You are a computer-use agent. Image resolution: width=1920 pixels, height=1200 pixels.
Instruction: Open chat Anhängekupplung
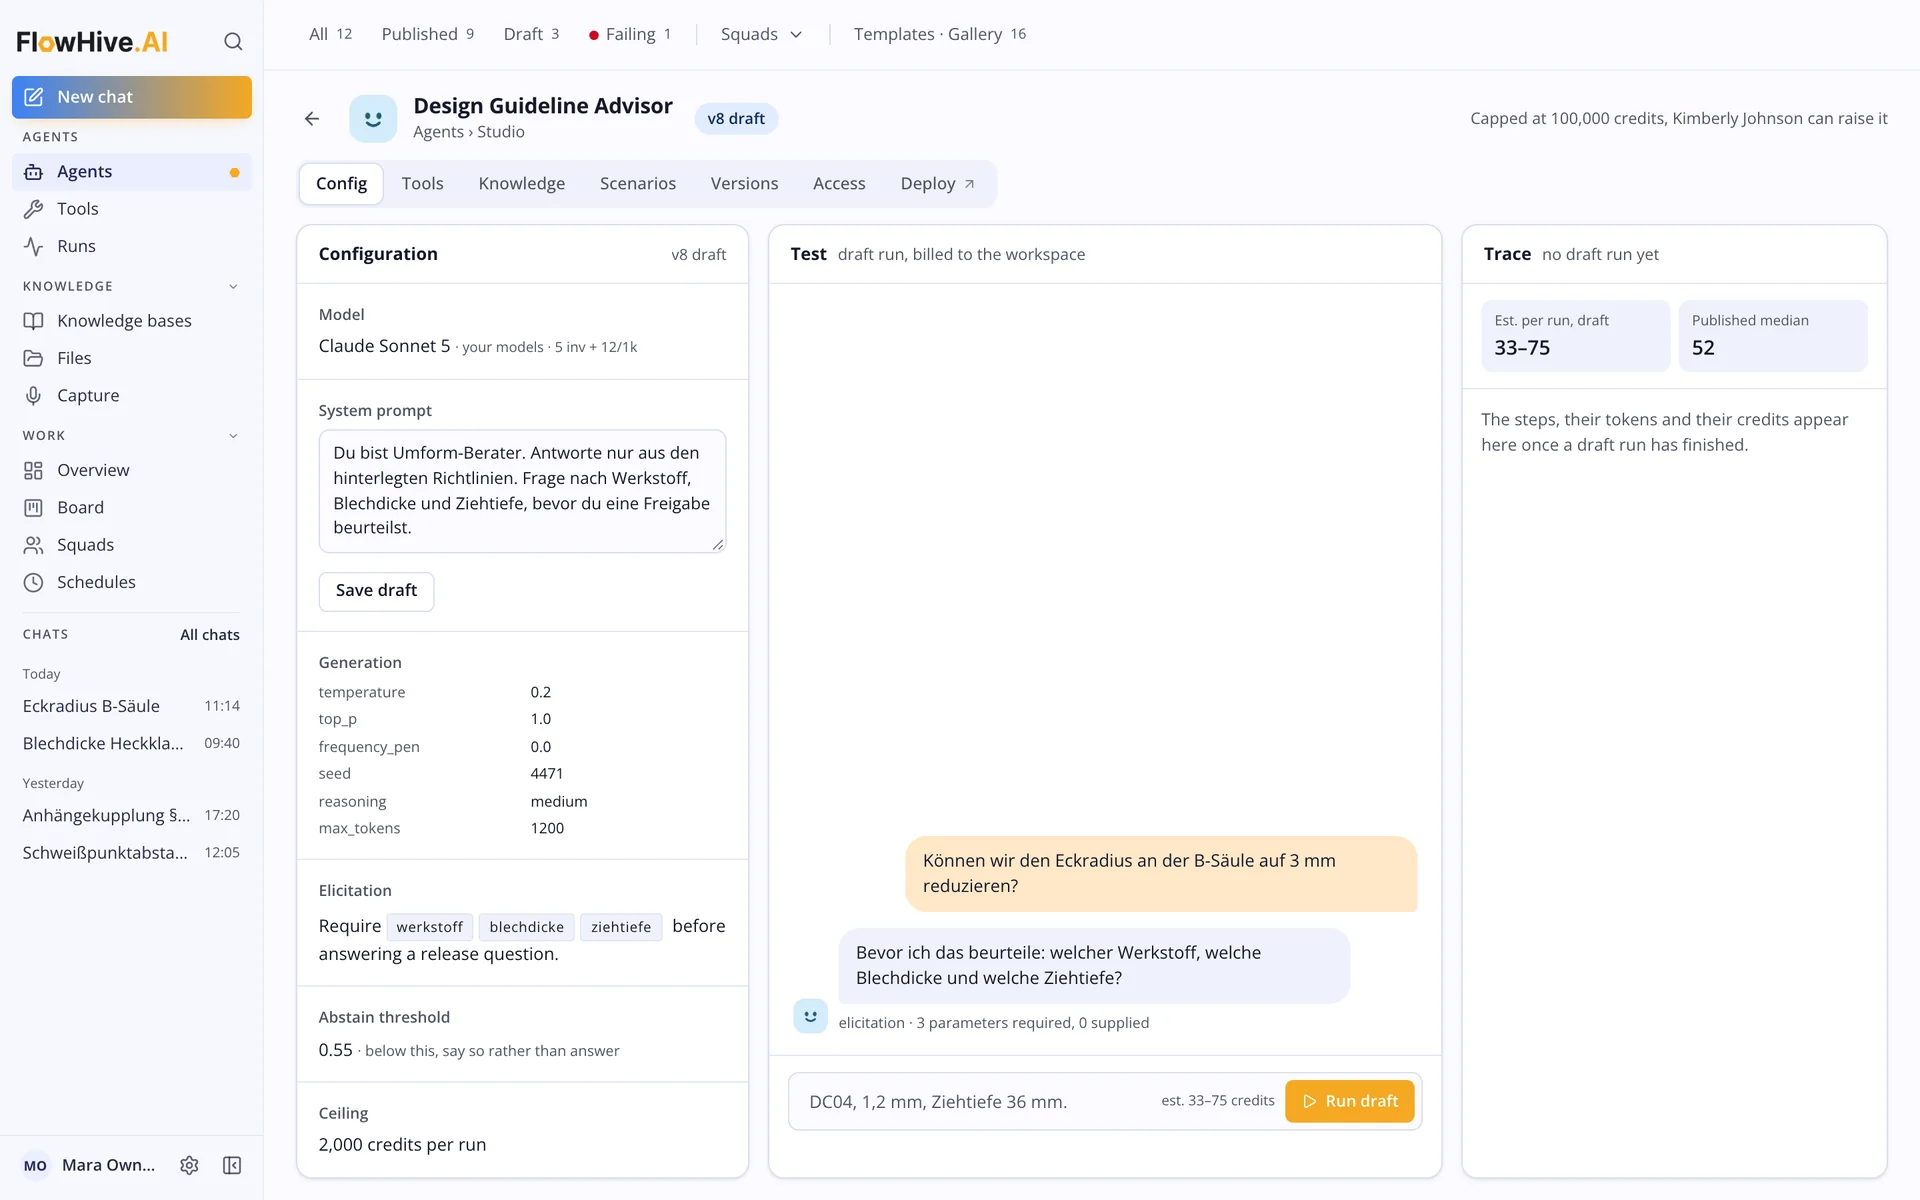(x=132, y=815)
